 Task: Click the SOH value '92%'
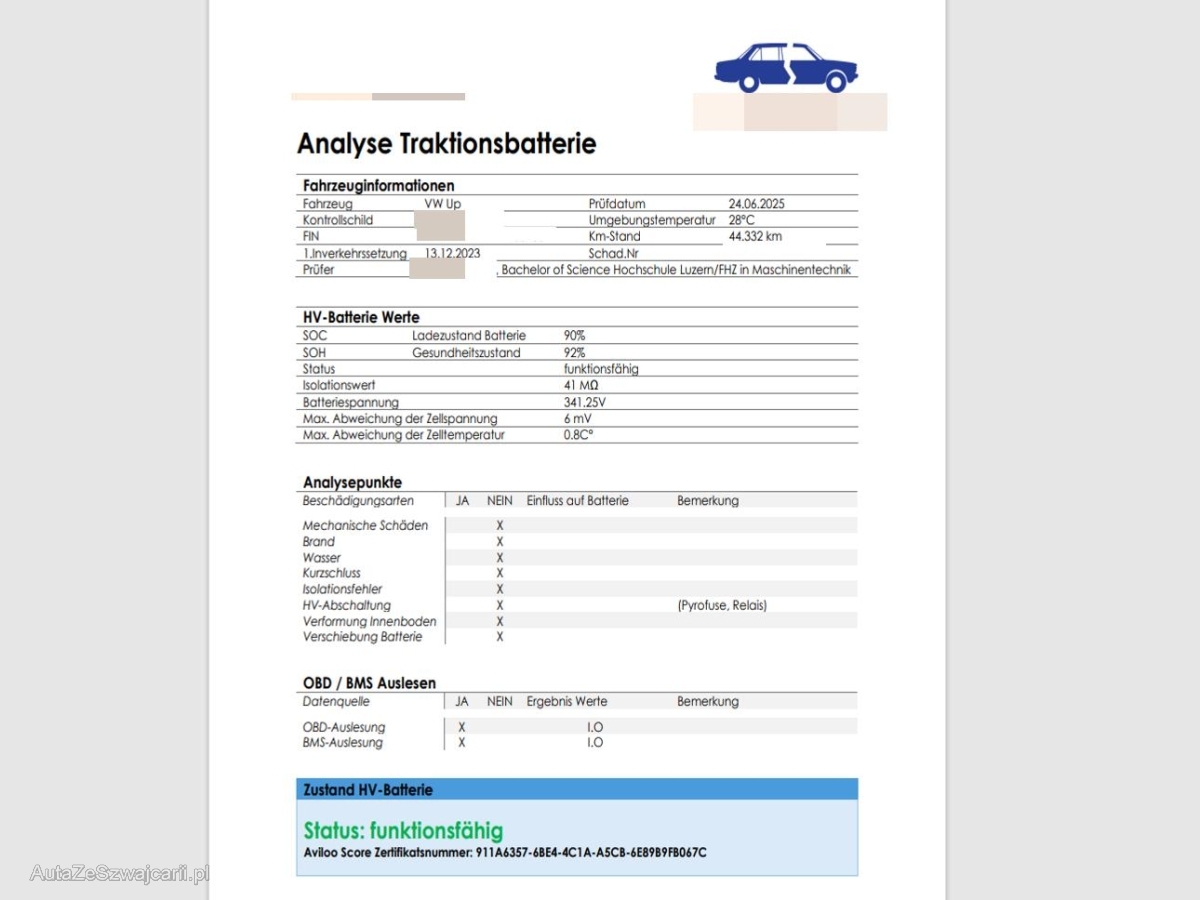coord(575,353)
